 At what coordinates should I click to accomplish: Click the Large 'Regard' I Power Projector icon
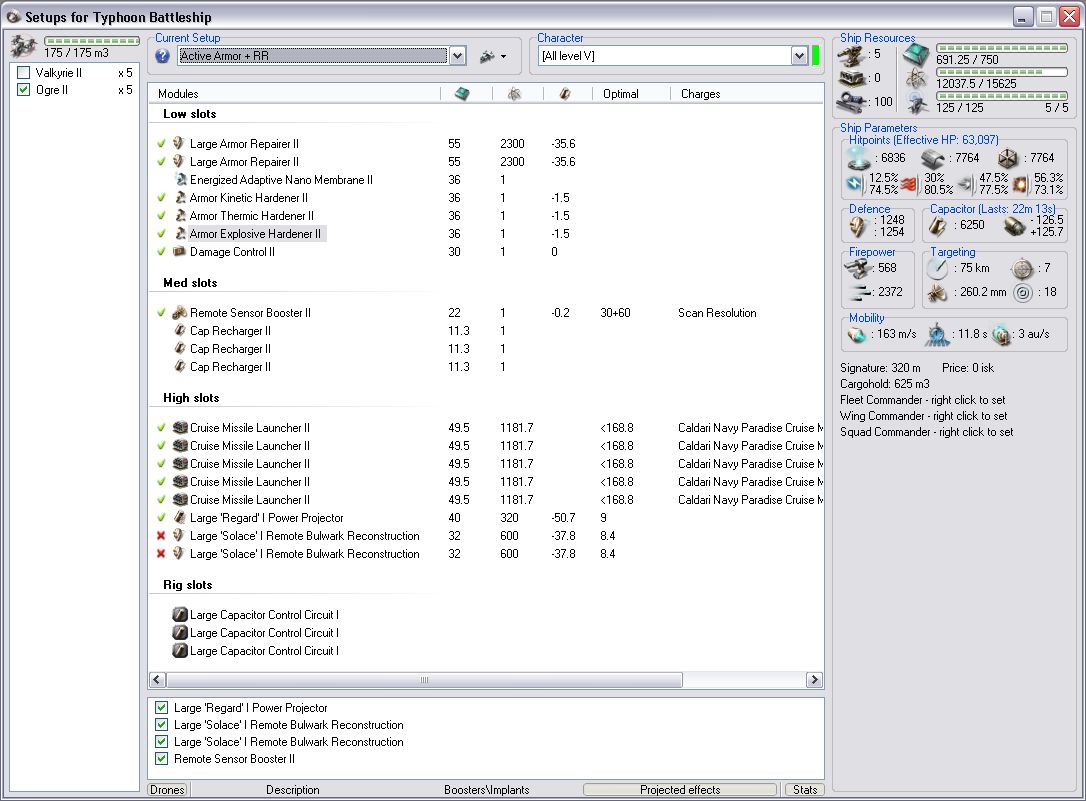[180, 518]
